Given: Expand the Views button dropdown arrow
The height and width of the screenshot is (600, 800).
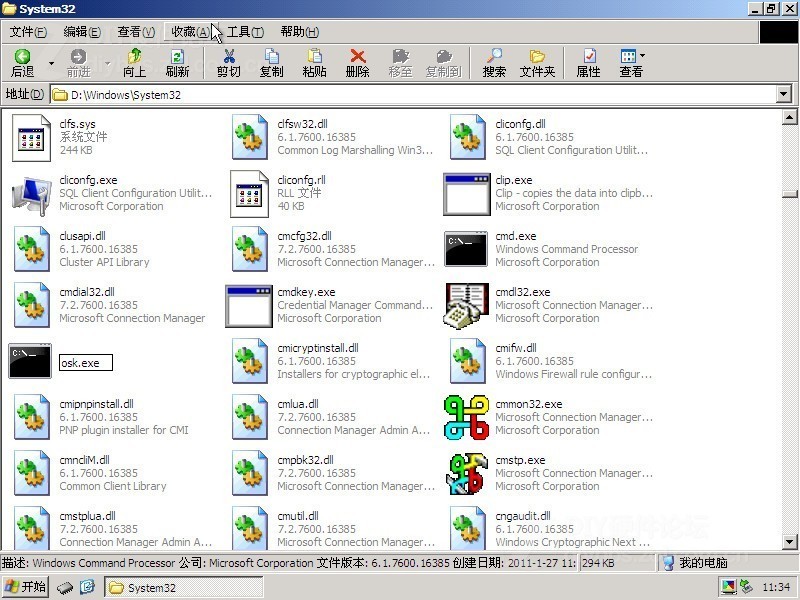Looking at the screenshot, I should [x=642, y=55].
